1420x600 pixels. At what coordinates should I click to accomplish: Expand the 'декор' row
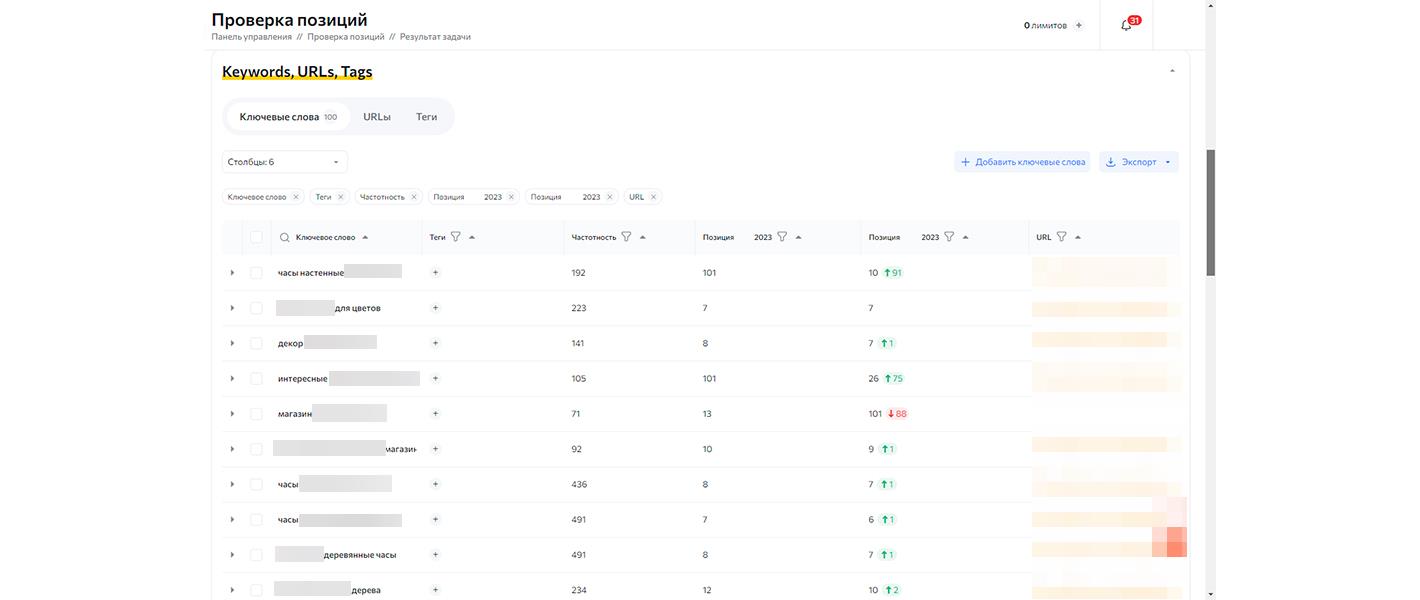tap(232, 343)
